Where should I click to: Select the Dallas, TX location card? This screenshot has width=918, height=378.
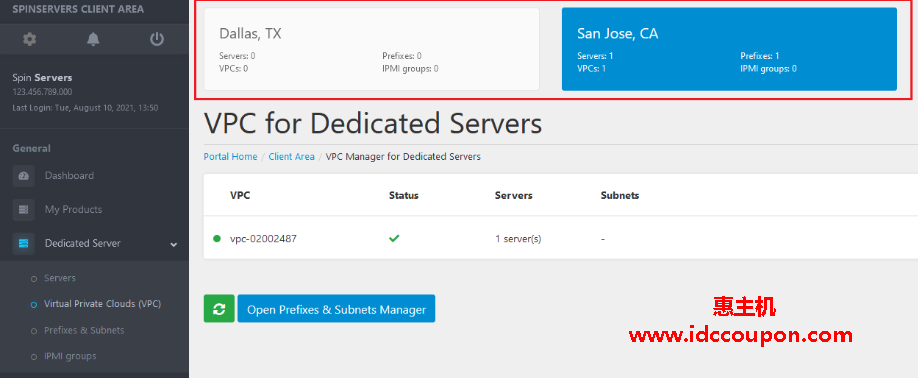[x=372, y=49]
